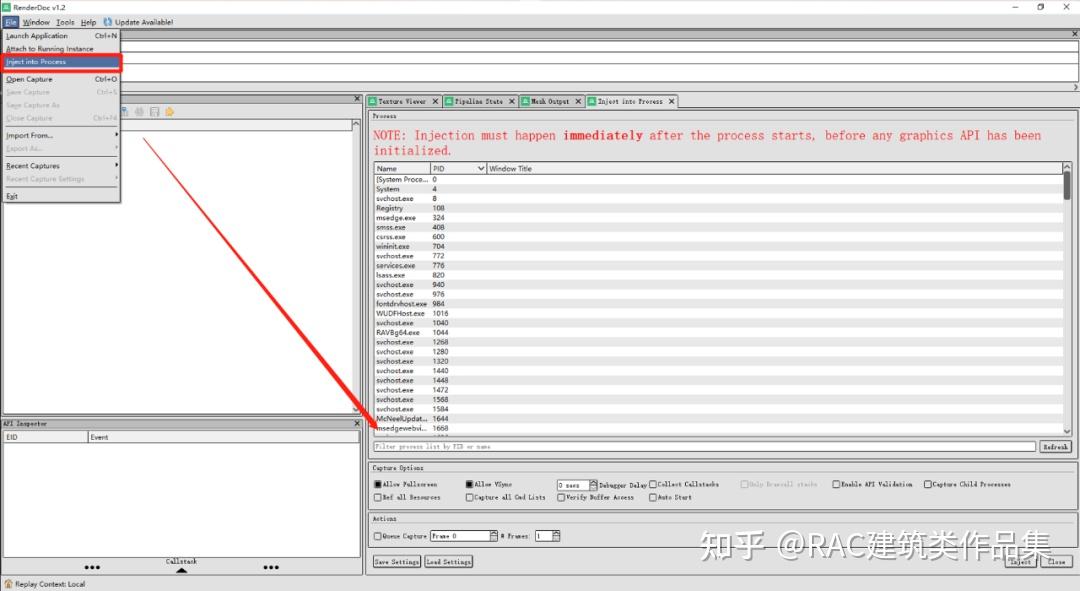The width and height of the screenshot is (1080, 591).
Task: Adjust the number of Frames spinner
Action: coord(556,536)
